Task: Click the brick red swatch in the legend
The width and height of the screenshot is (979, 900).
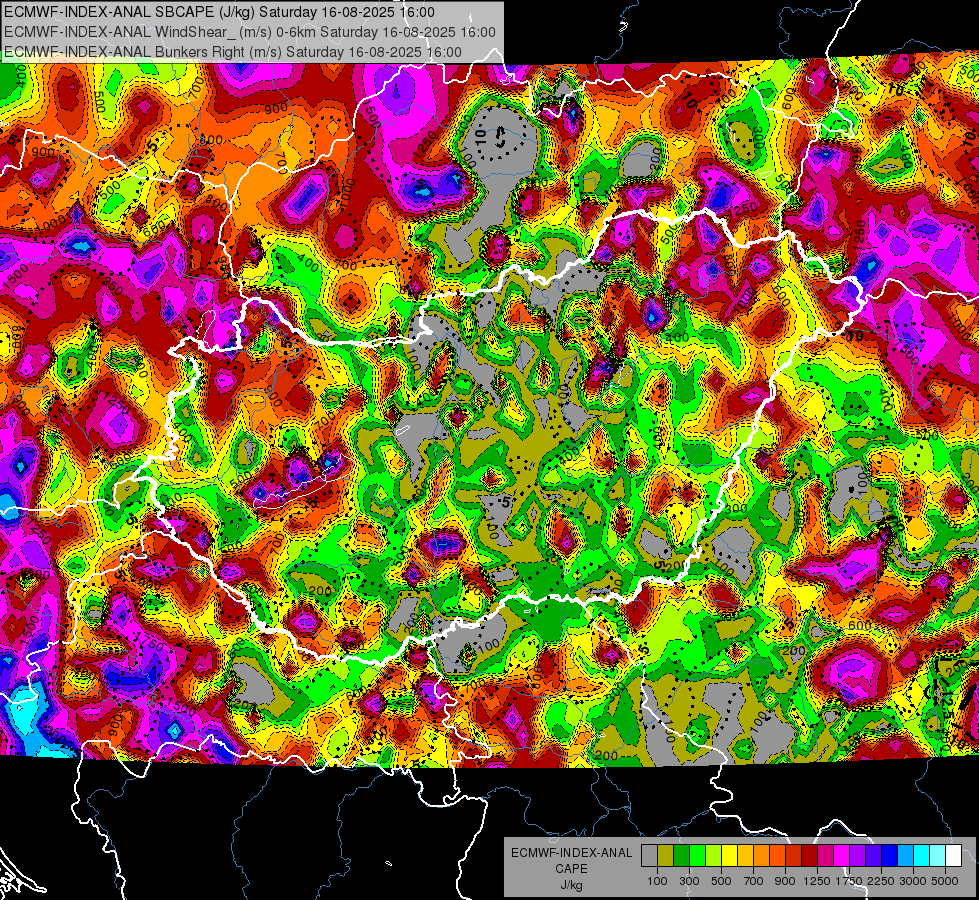Action: click(794, 856)
